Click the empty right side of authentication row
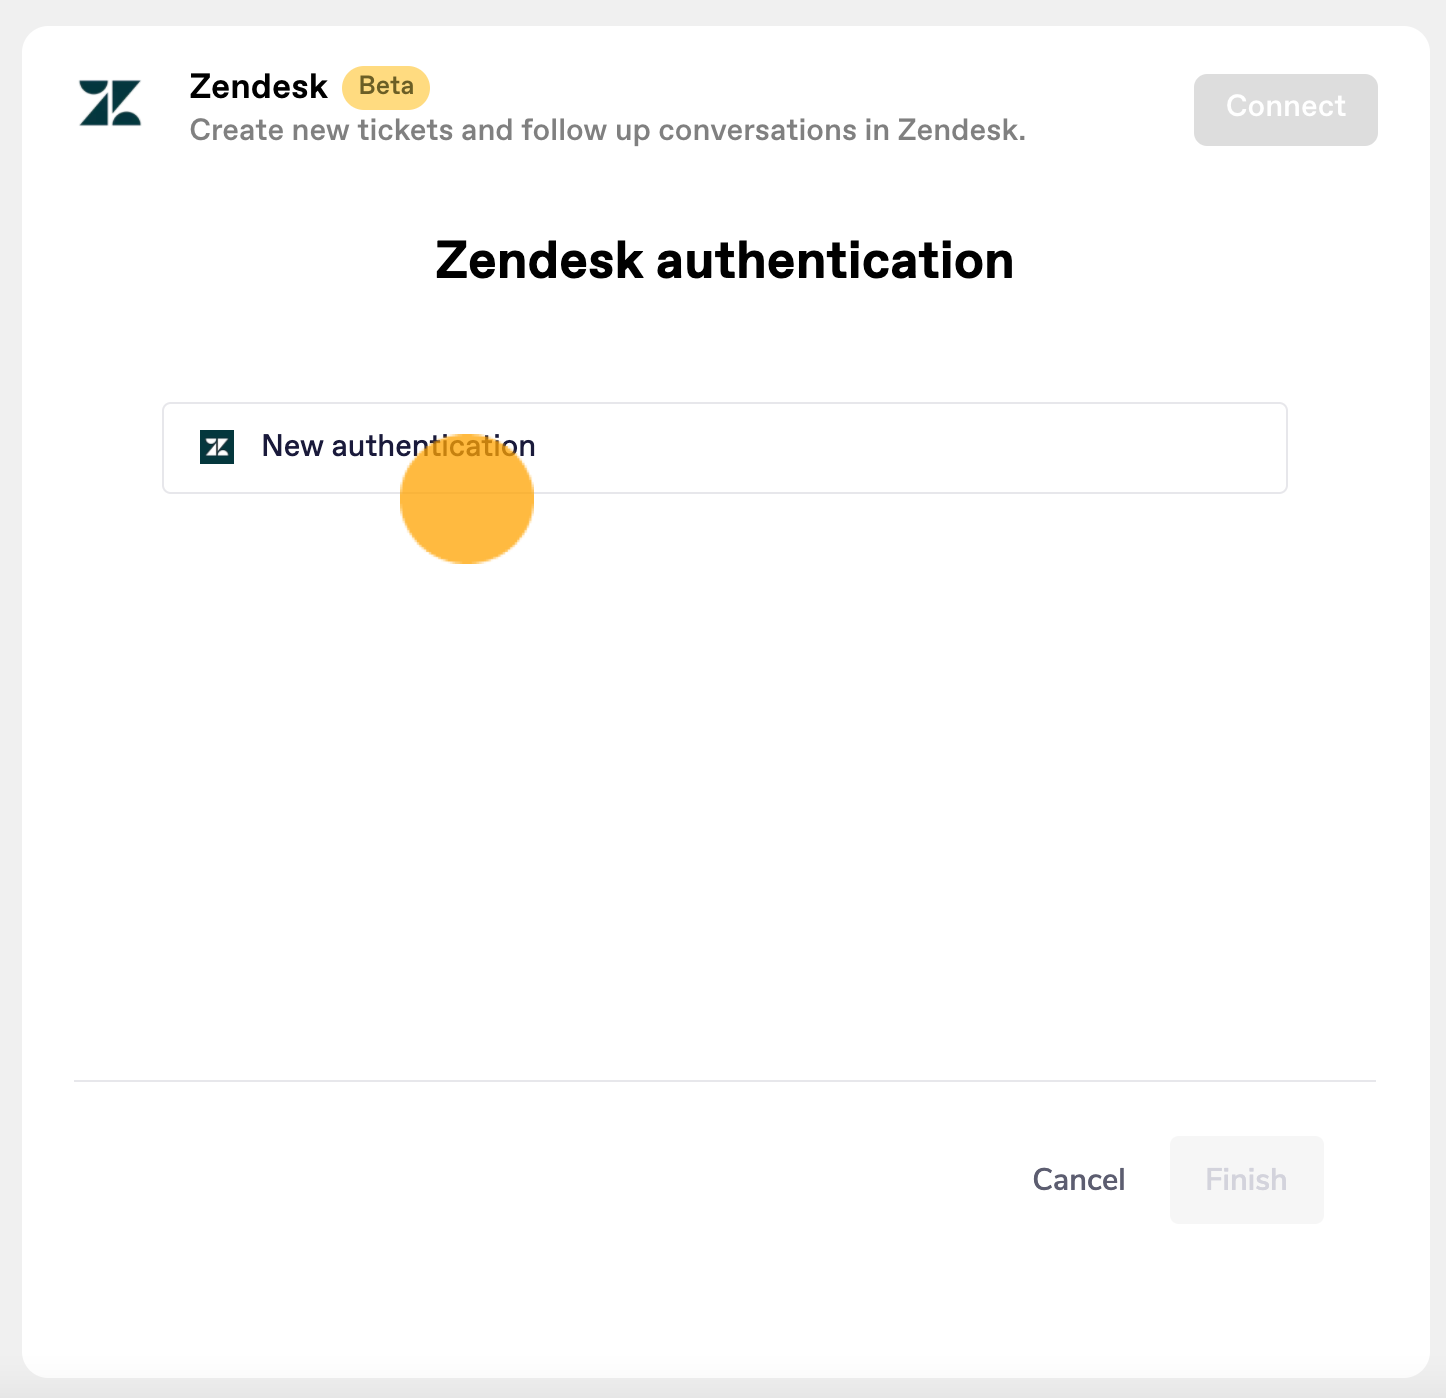This screenshot has width=1446, height=1398. [x=910, y=448]
